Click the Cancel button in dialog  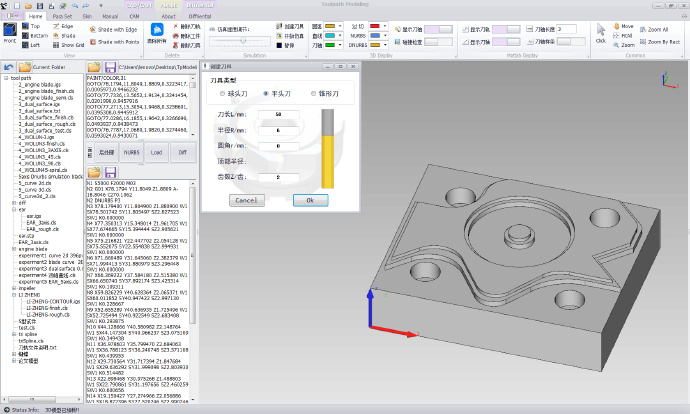tap(245, 200)
